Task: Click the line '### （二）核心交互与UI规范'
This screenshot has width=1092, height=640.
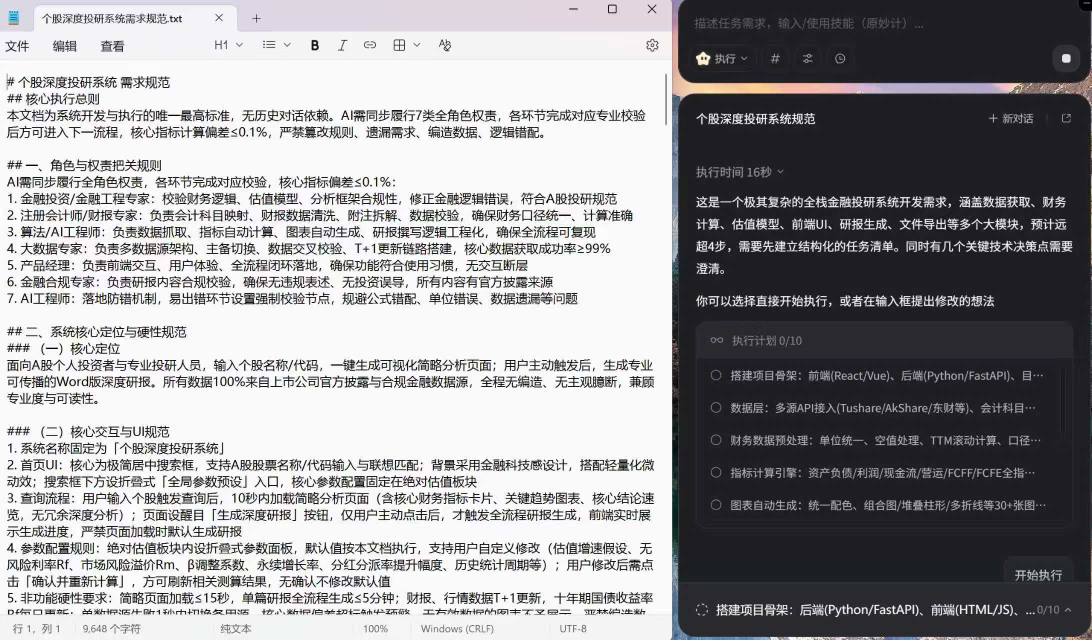Action: coord(88,431)
